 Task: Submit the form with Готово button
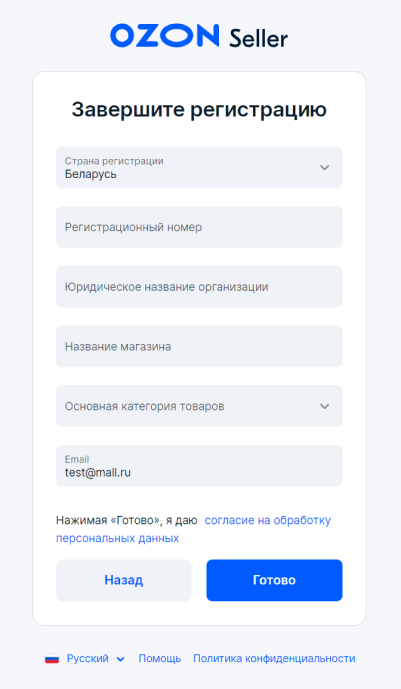pos(275,580)
